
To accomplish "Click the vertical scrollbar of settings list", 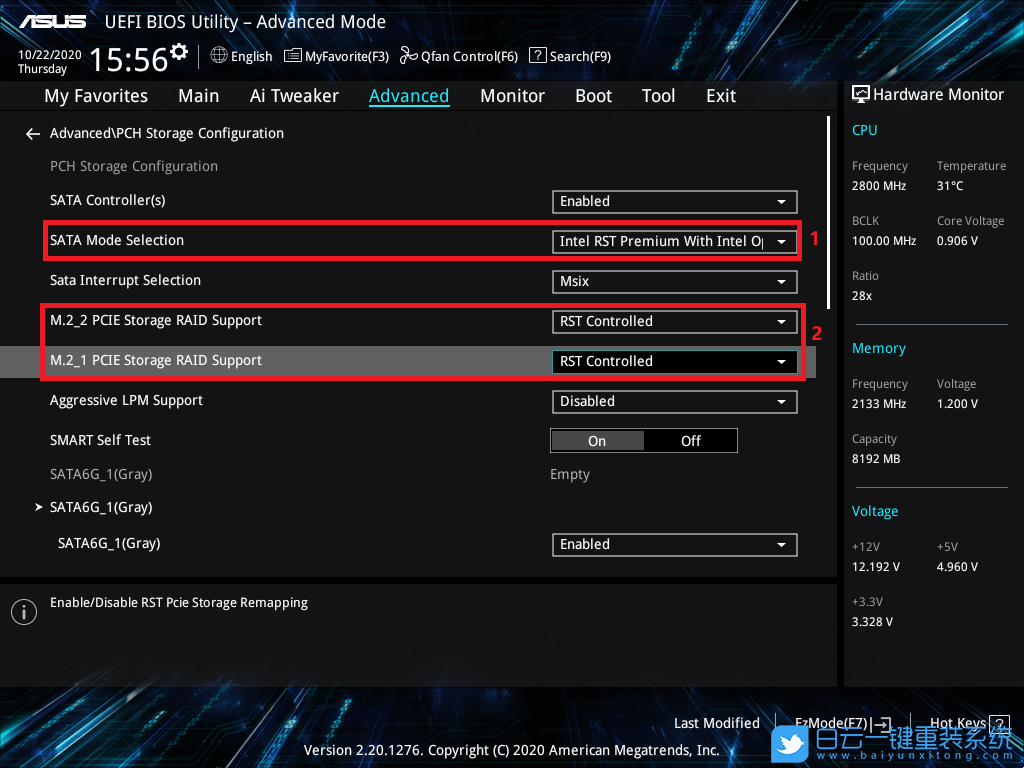I will [828, 210].
